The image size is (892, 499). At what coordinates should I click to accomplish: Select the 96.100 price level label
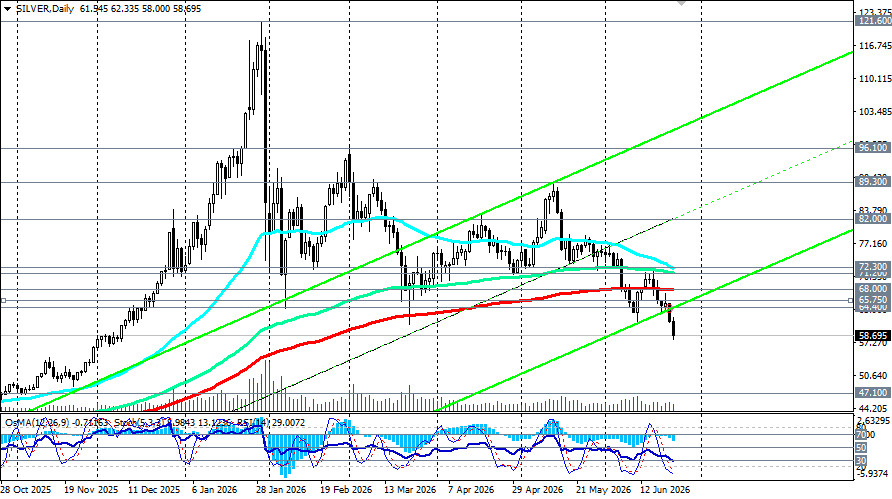point(872,147)
